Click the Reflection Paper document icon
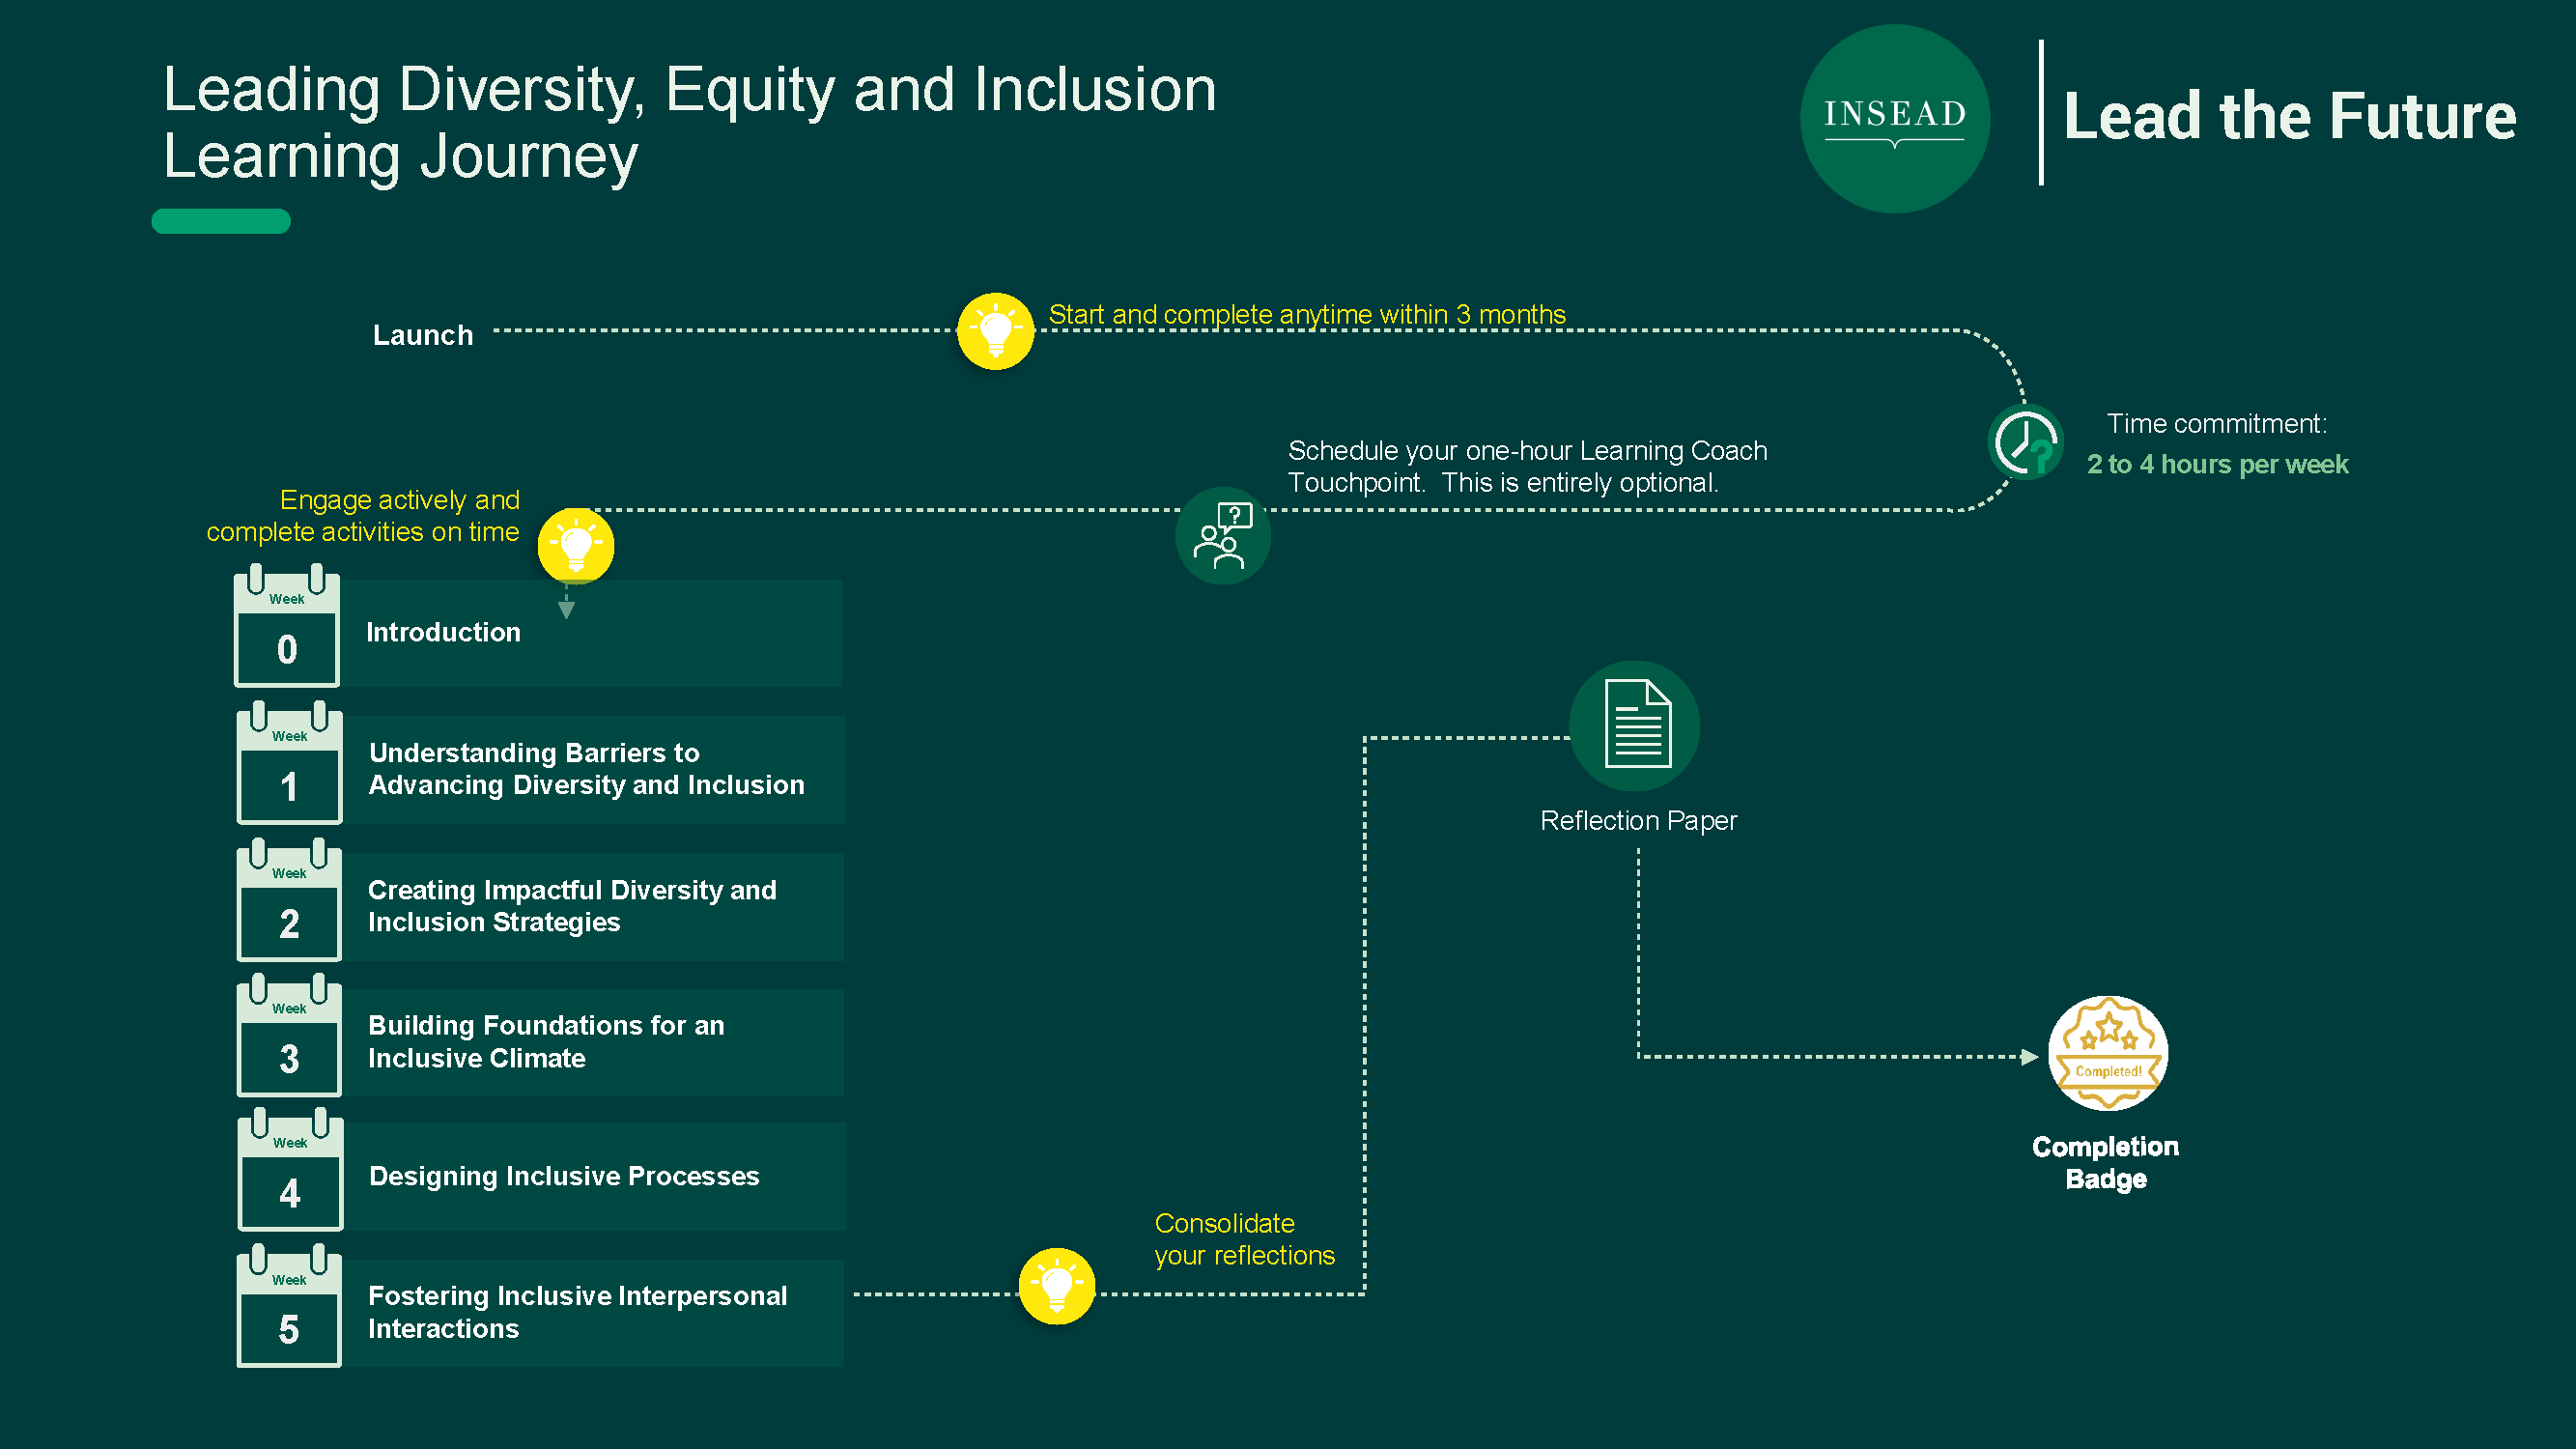The image size is (2576, 1449). [x=1634, y=725]
